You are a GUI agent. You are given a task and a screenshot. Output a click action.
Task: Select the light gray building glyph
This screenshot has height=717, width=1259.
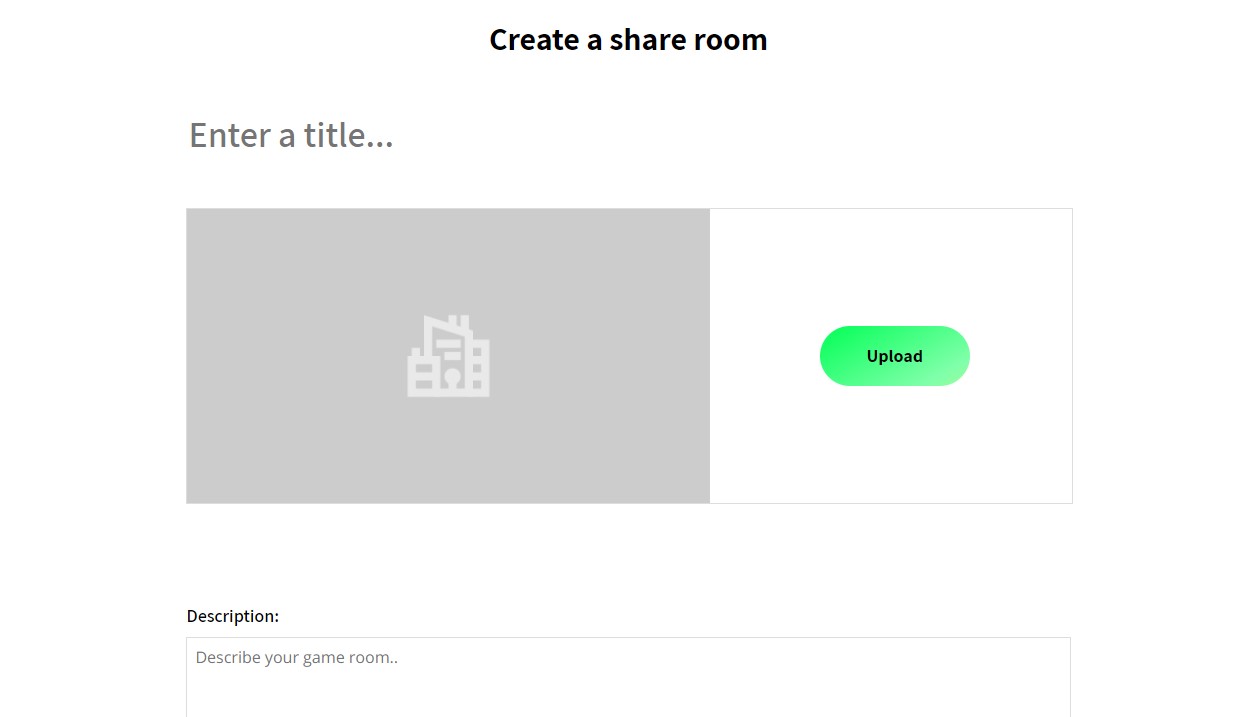tap(448, 356)
